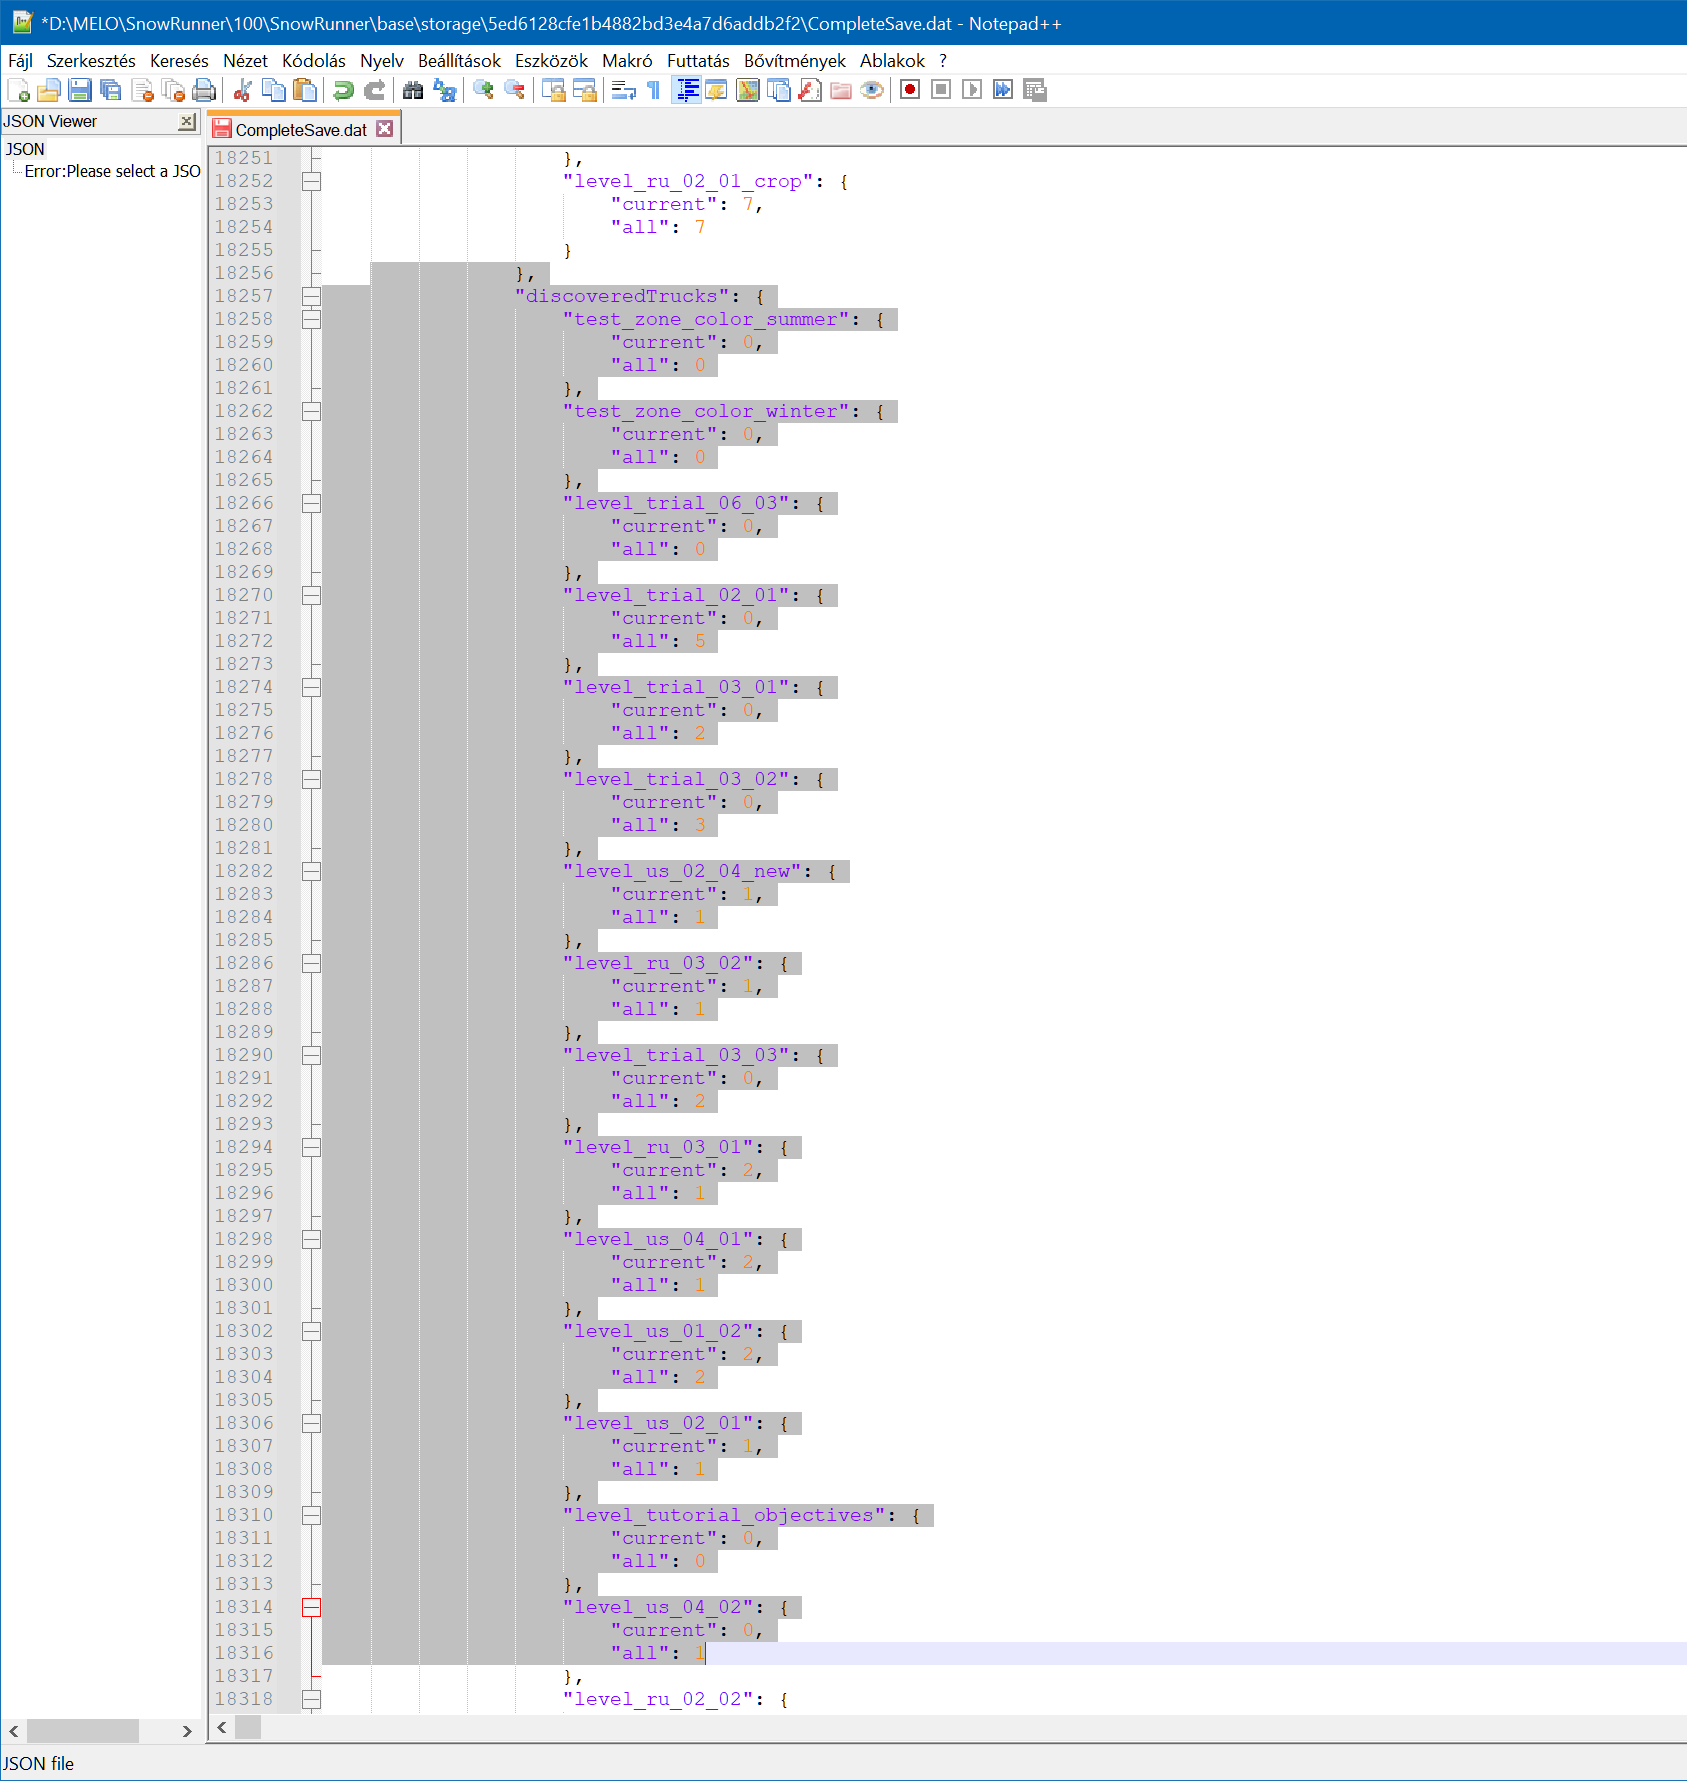Screen dimensions: 1687x1781
Task: Click the editor horizontal scrollbar thumb
Action: pos(247,1727)
